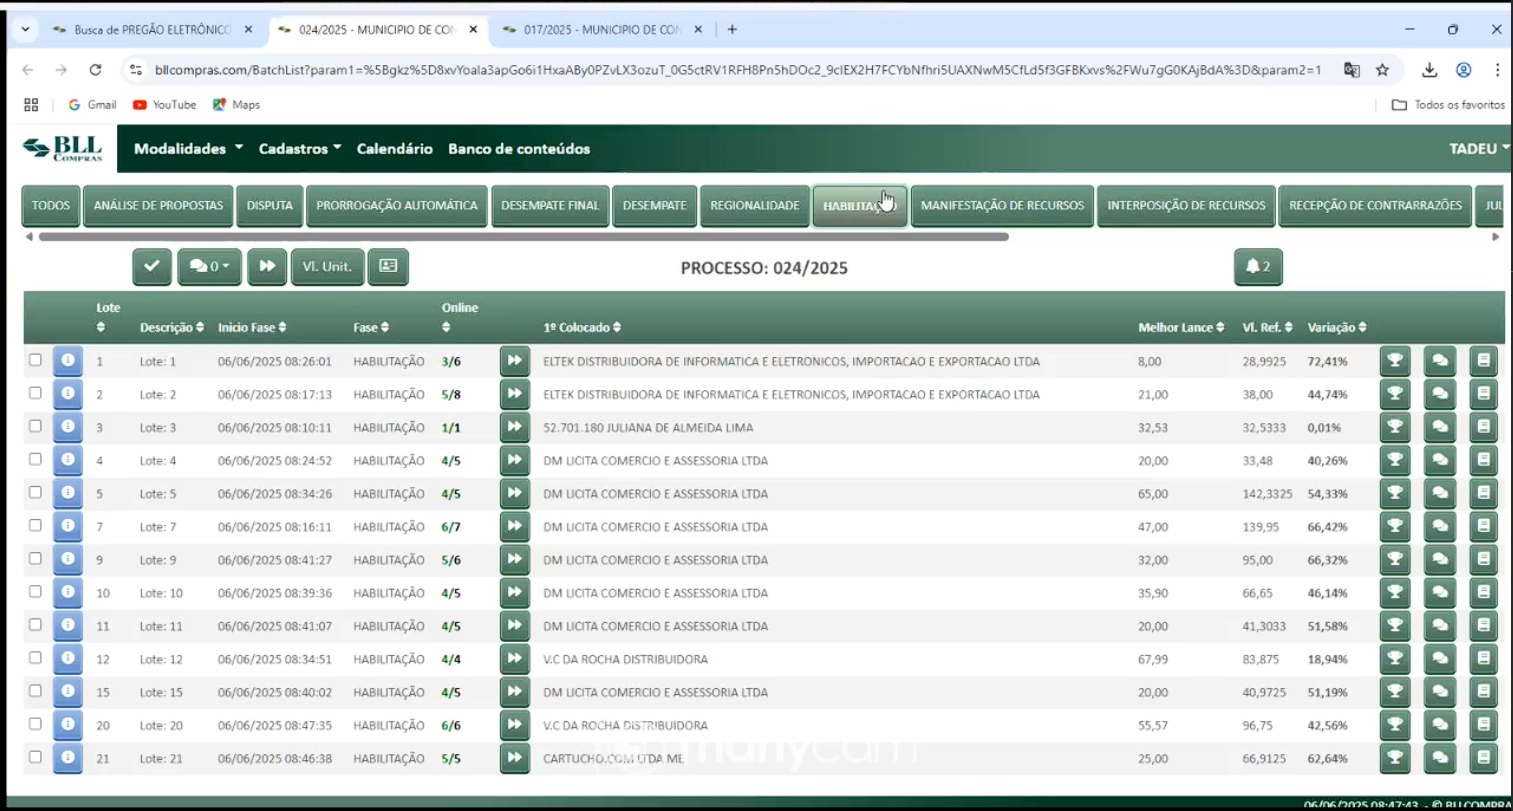Select checkbox for Lote: 3
This screenshot has height=811, width=1513.
pos(35,426)
